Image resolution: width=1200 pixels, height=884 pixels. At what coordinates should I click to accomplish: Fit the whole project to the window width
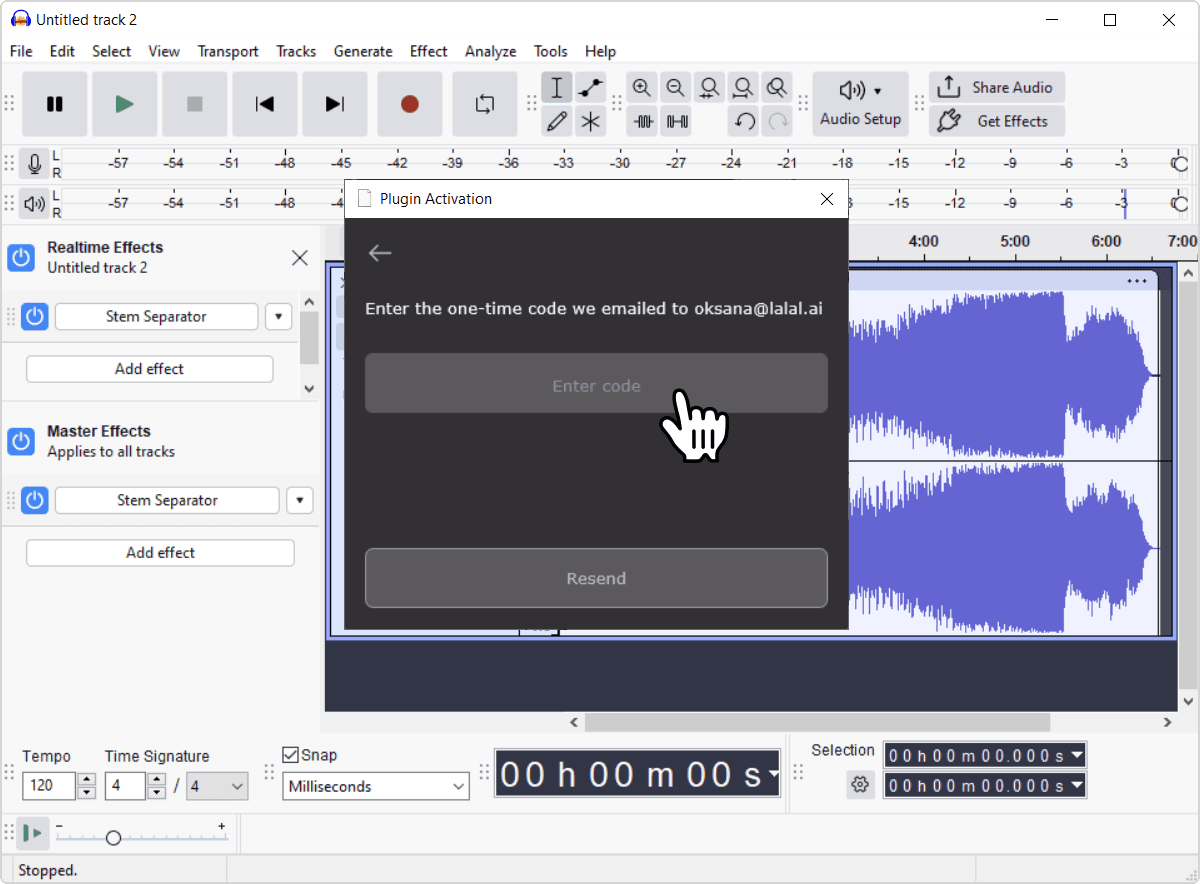[x=743, y=88]
